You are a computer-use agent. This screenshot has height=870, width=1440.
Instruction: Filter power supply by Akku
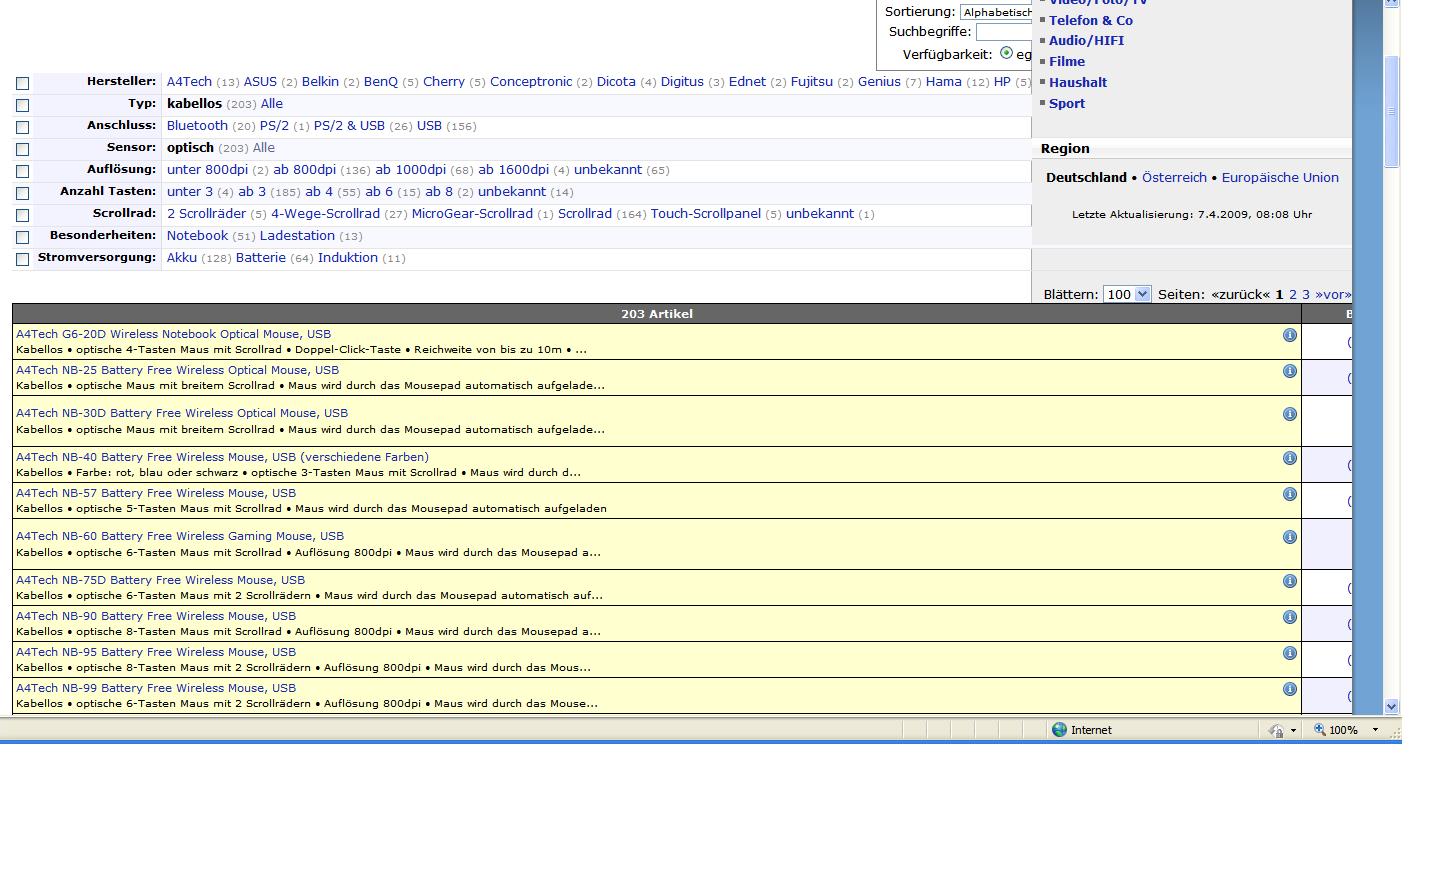coord(182,258)
